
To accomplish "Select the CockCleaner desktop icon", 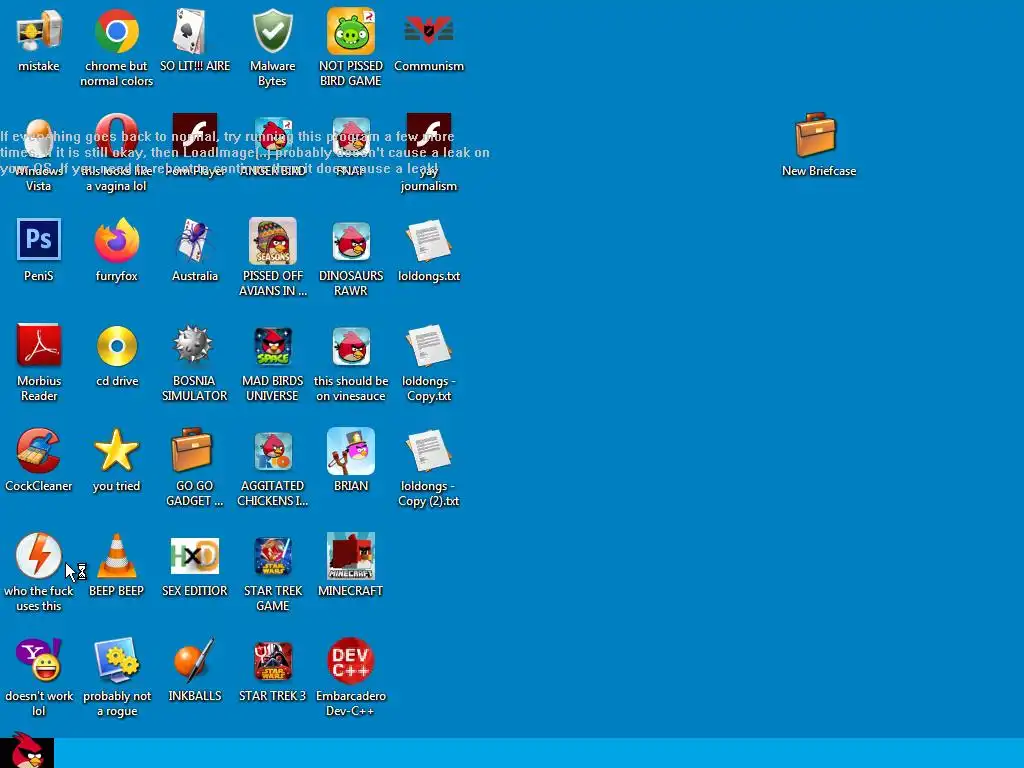I will pyautogui.click(x=39, y=451).
